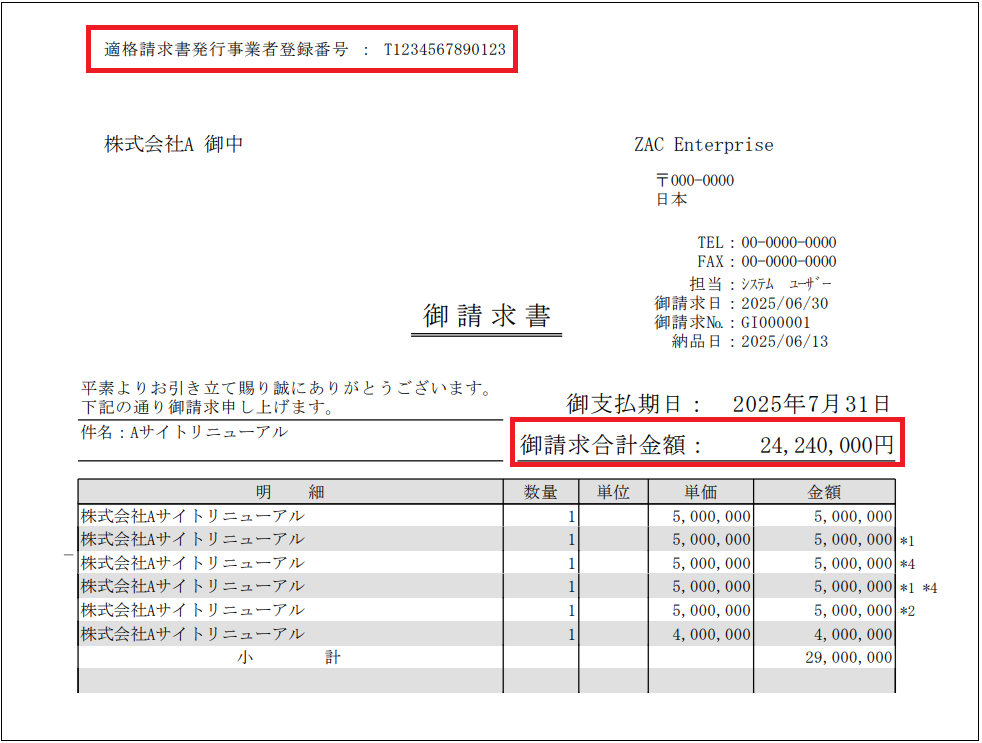Click the invoice number GI000001
Viewport: 982px width, 743px height.
tap(775, 322)
